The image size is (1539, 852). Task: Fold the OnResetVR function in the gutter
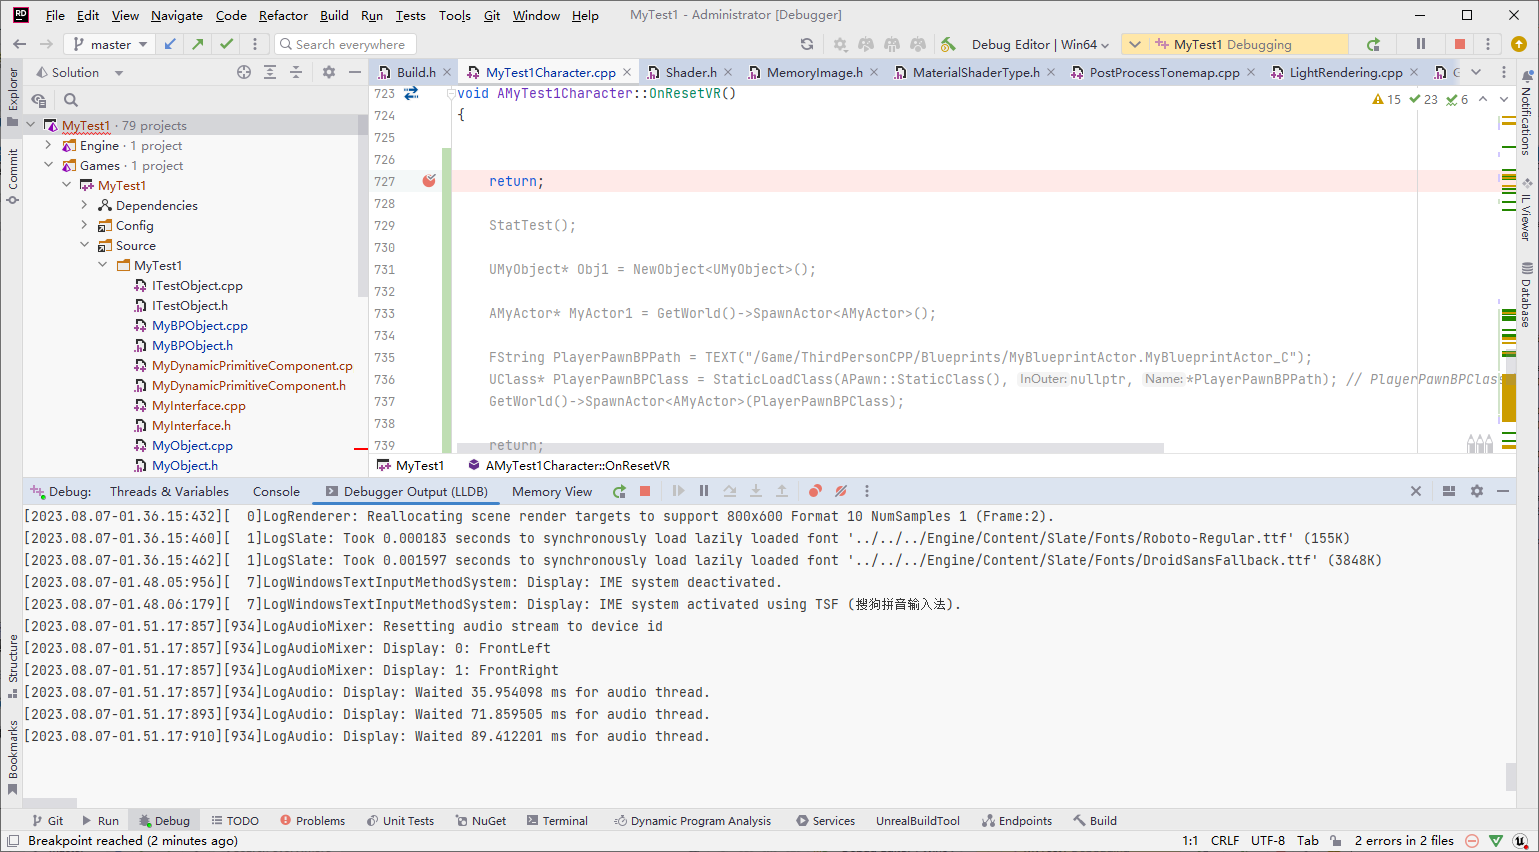[x=450, y=93]
